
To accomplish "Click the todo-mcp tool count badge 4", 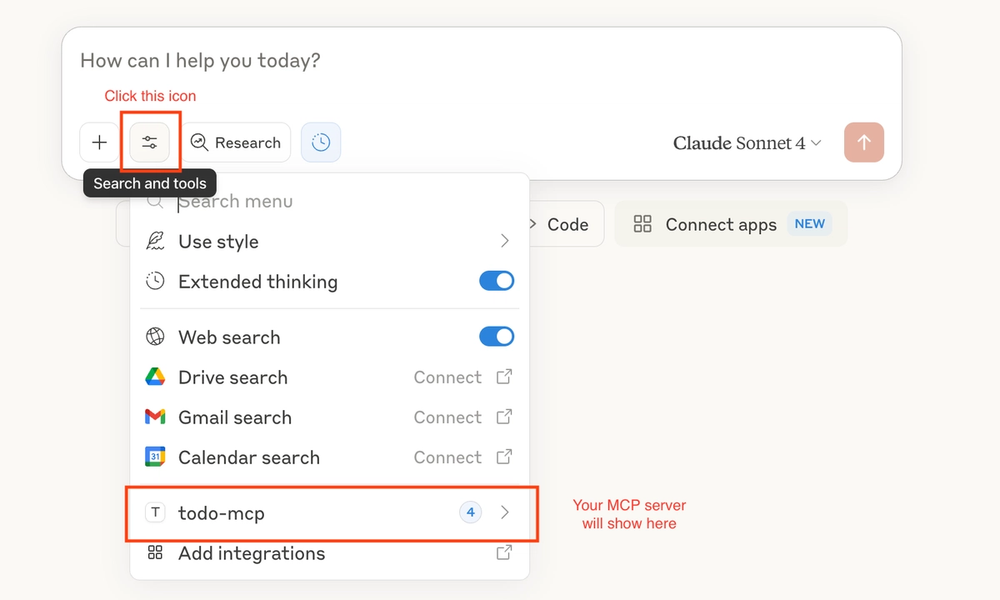I will tap(470, 512).
